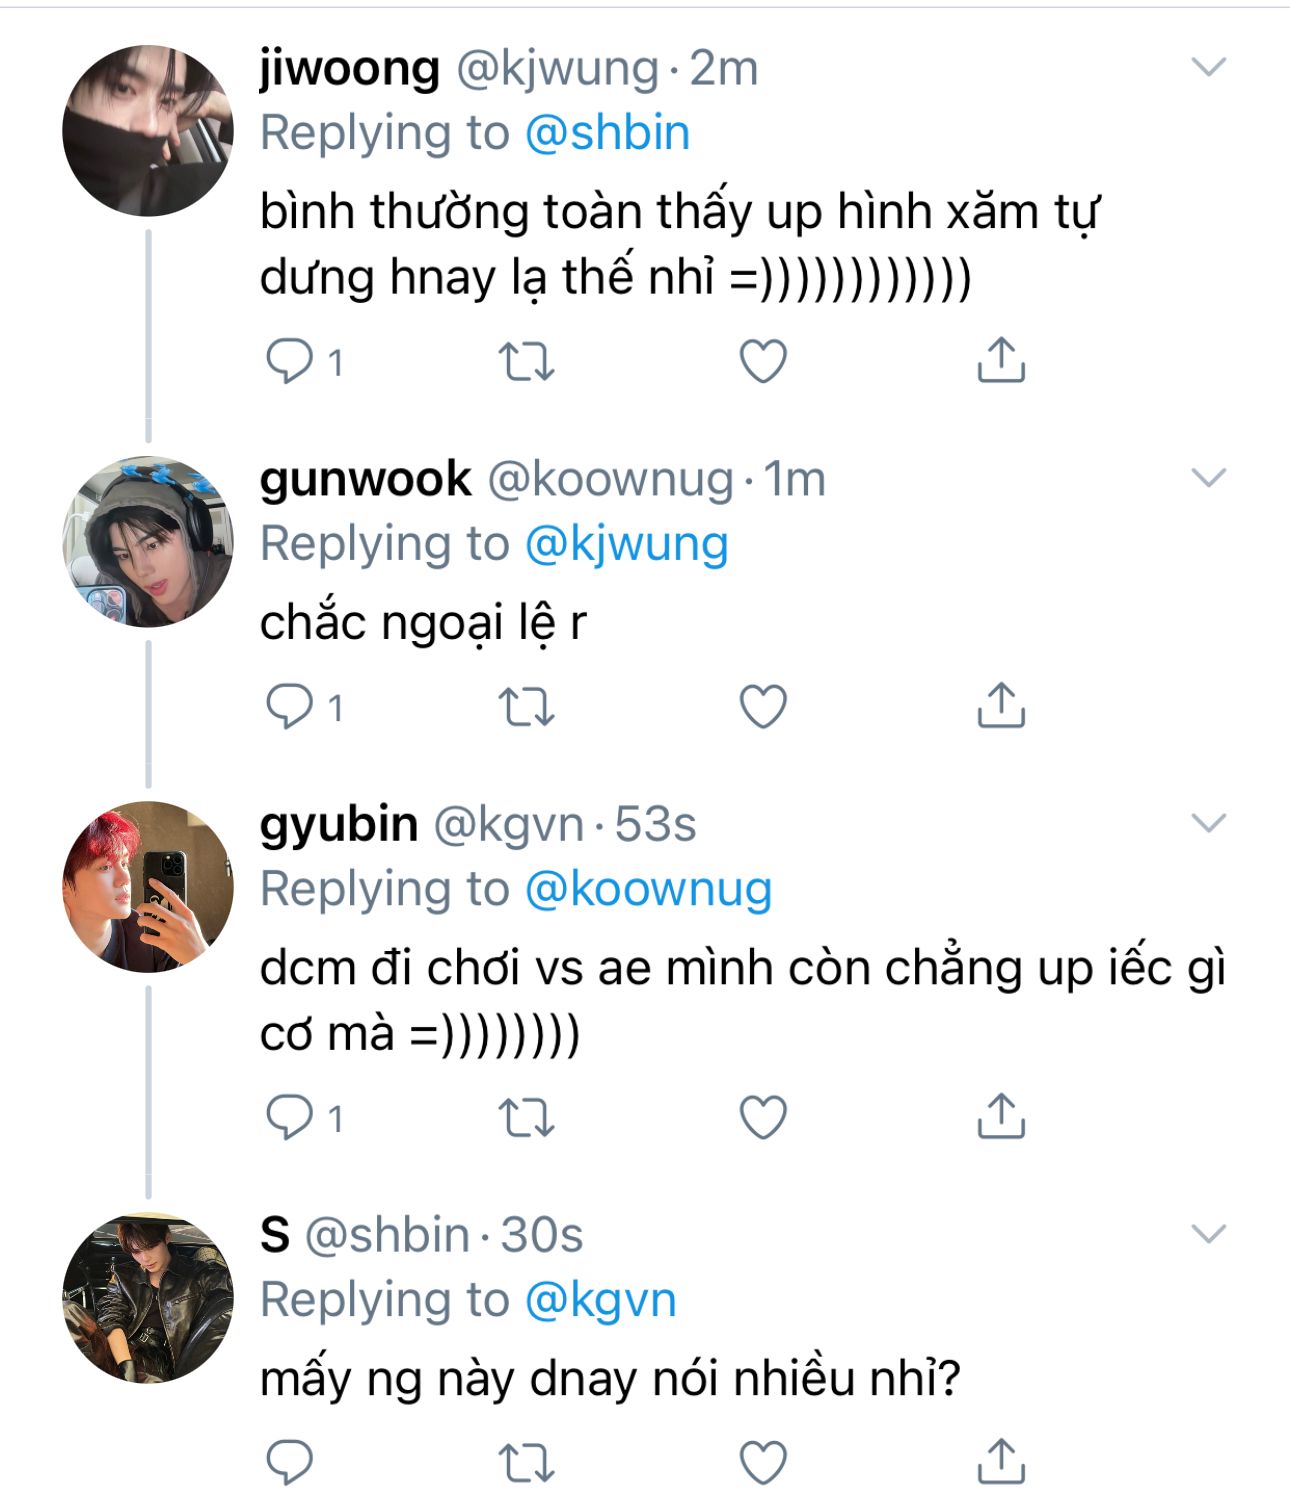View gyubin's profile picture
Viewport: 1290px width, 1510px height.
(148, 886)
